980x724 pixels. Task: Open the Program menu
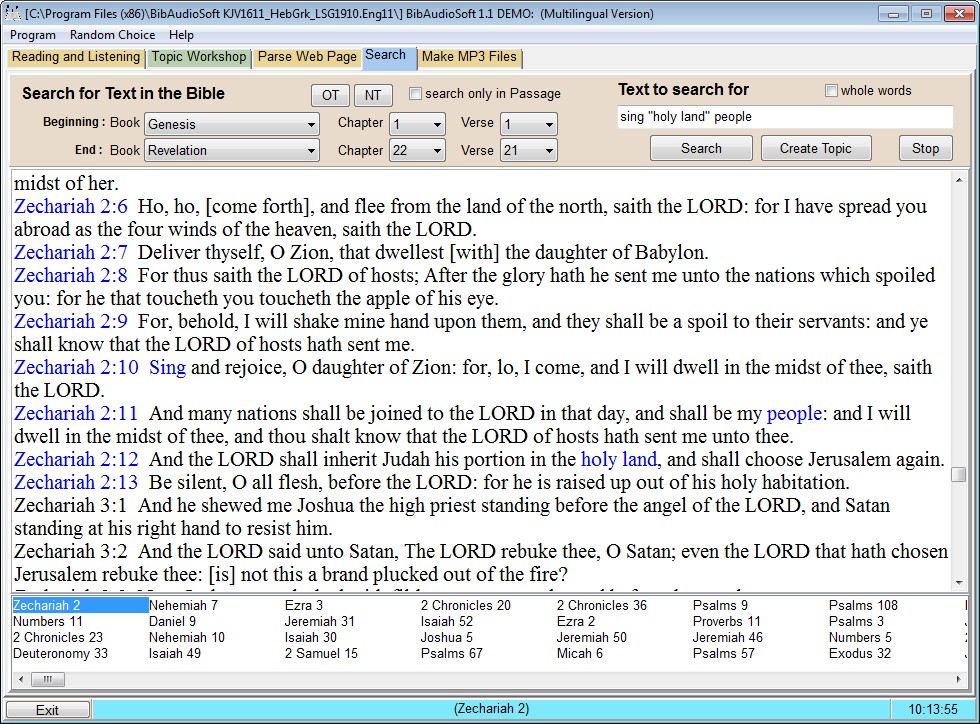(32, 35)
